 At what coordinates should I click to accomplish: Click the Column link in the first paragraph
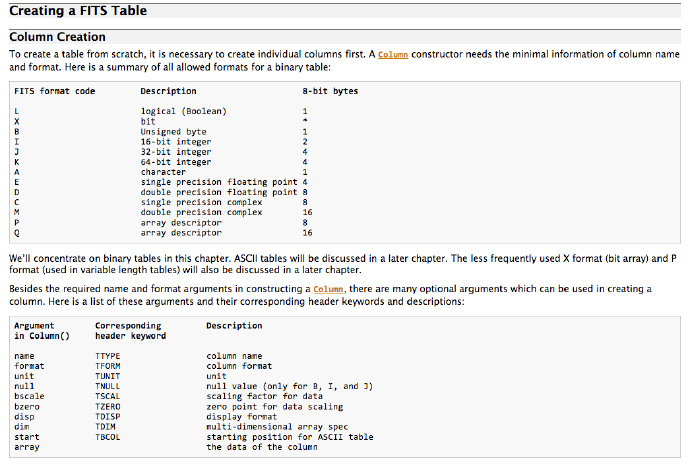(394, 54)
